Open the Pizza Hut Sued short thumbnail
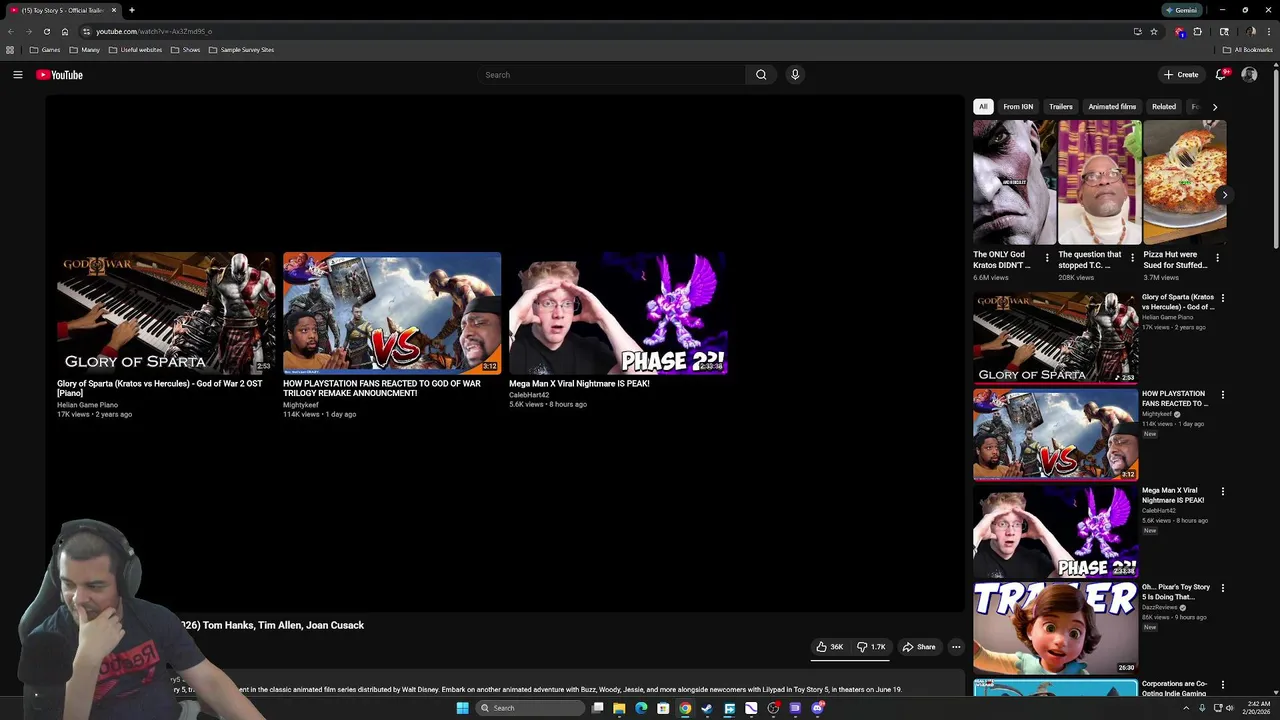This screenshot has width=1280, height=720. pyautogui.click(x=1185, y=183)
